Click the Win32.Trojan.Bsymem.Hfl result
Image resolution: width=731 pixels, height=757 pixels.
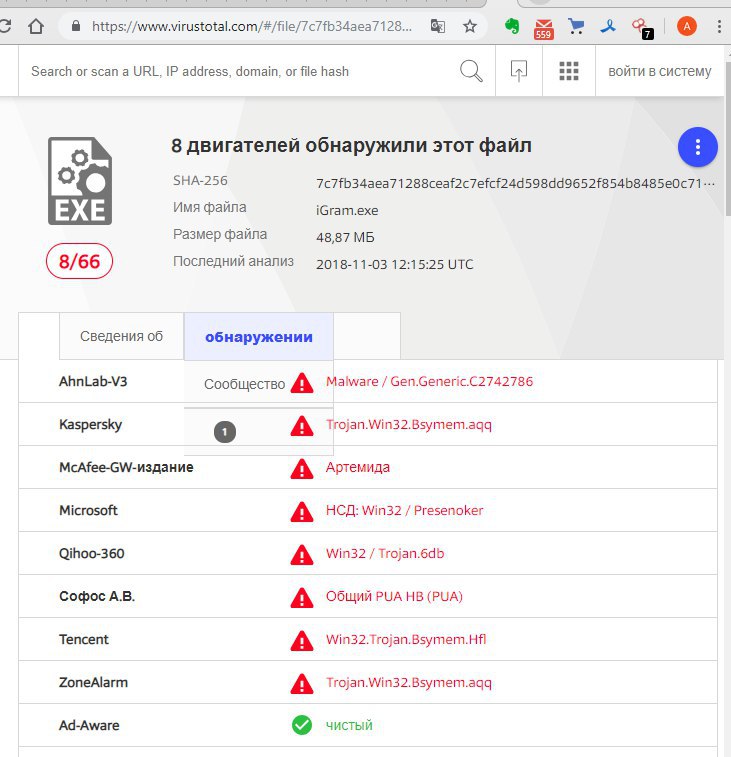406,639
